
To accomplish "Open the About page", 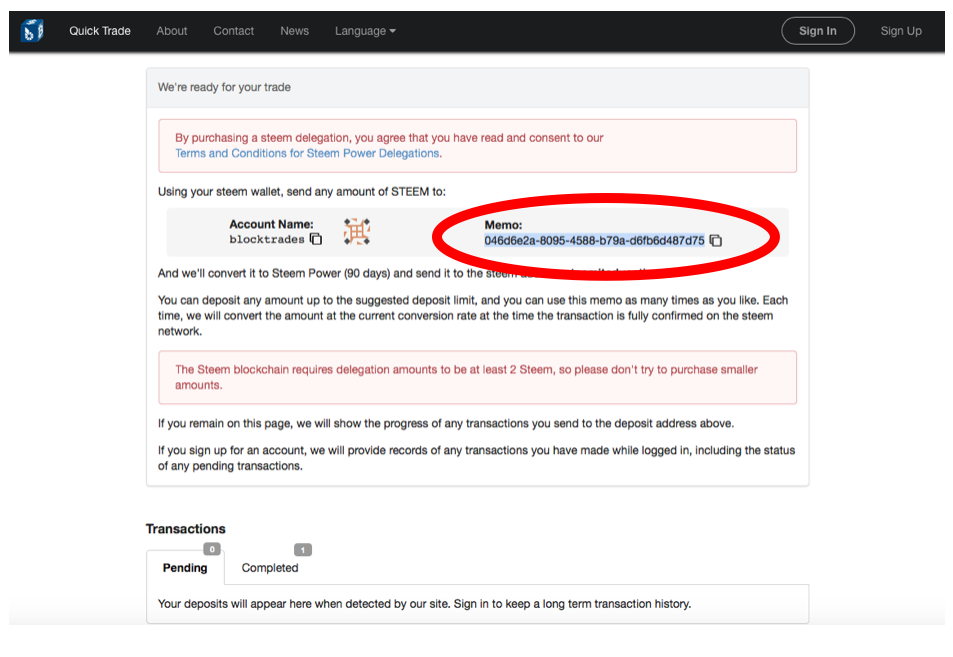I will point(172,31).
